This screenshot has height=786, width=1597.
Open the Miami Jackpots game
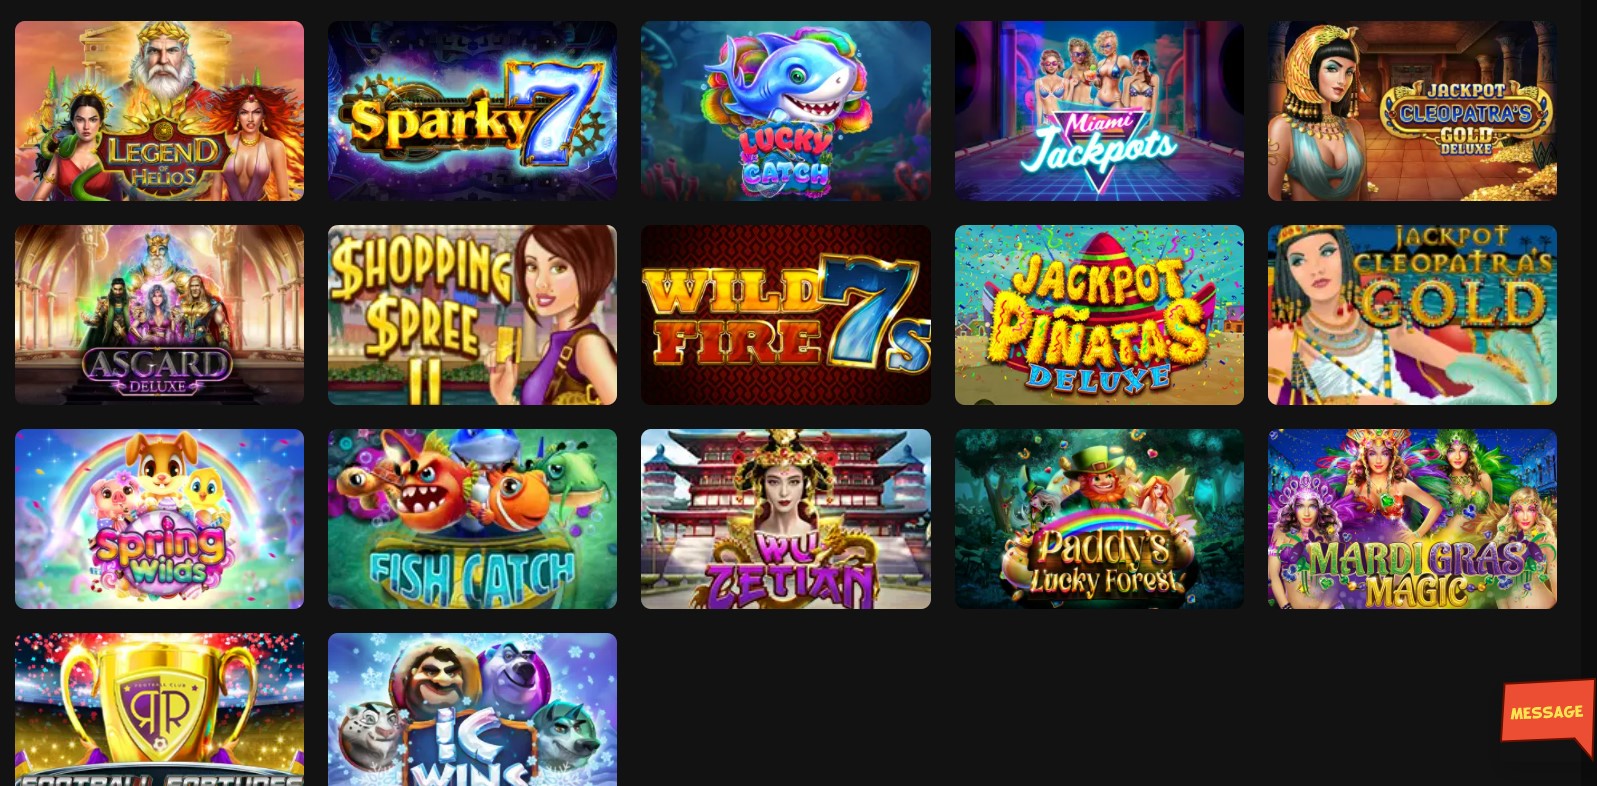point(1099,111)
